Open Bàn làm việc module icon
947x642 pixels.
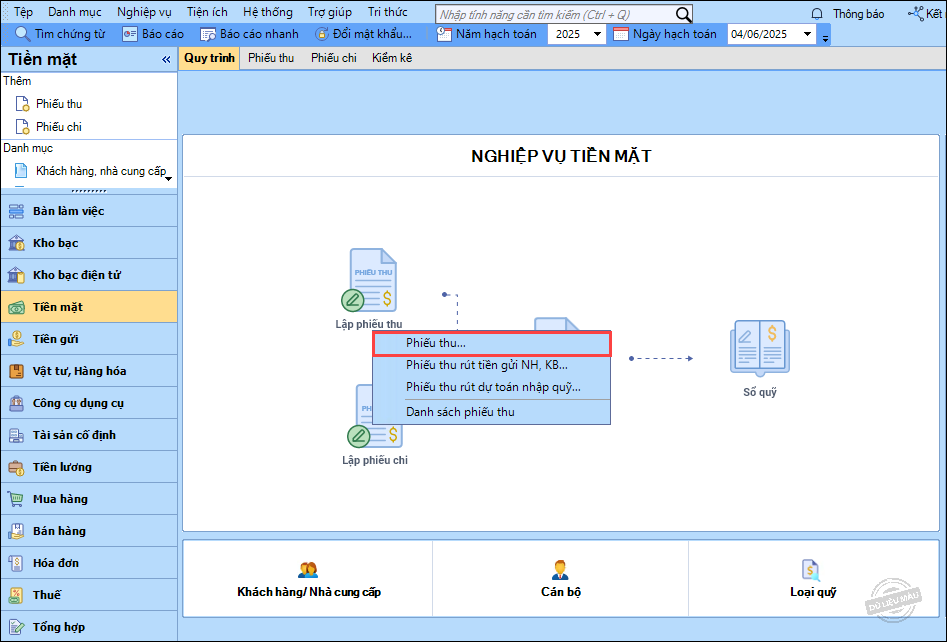coord(16,211)
